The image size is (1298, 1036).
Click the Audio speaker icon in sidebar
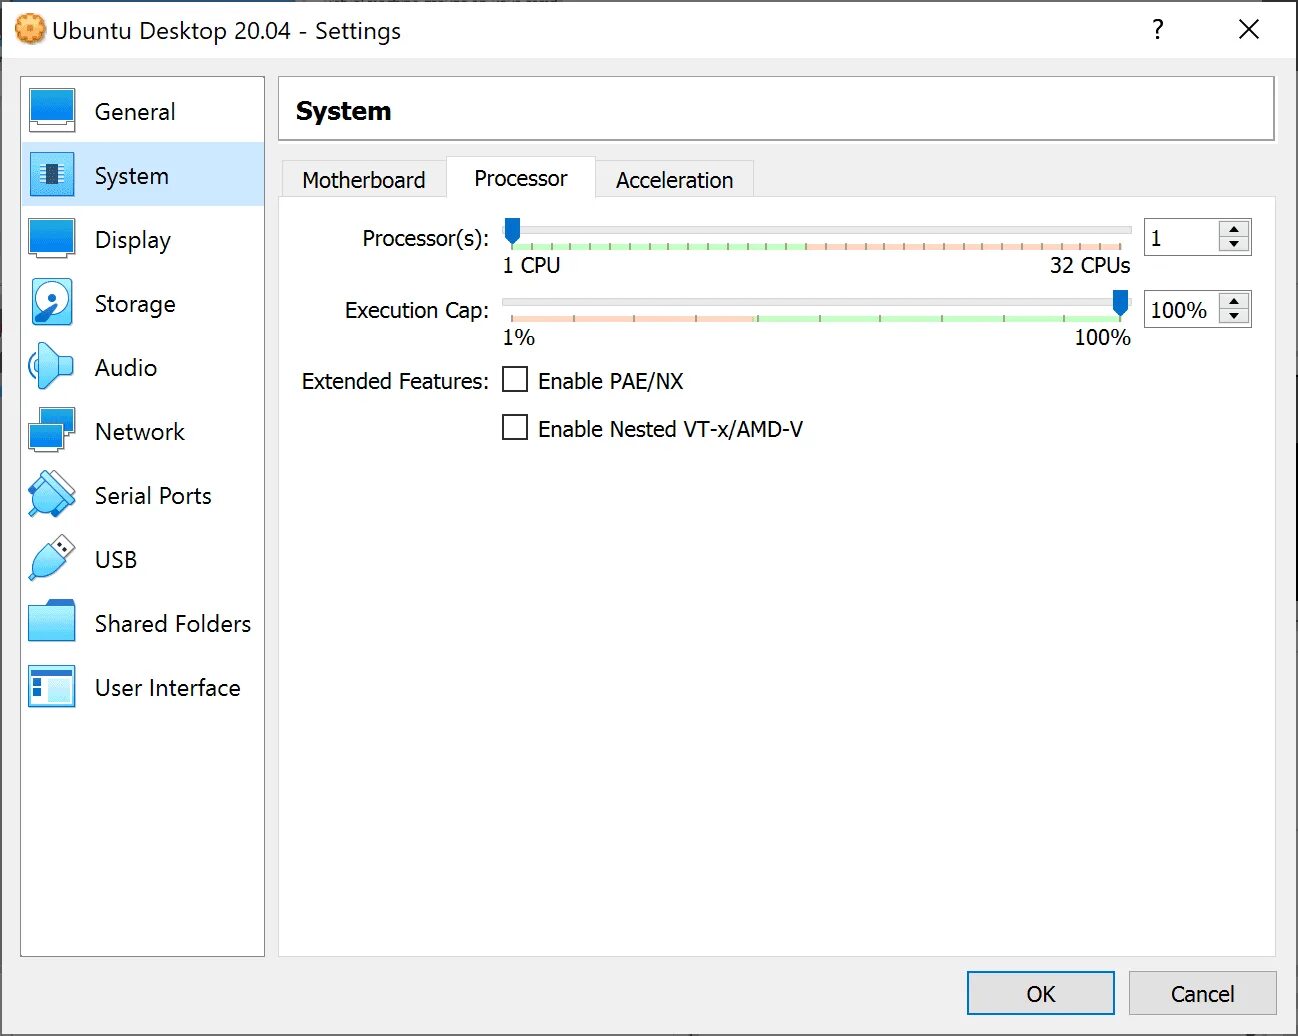click(x=52, y=367)
